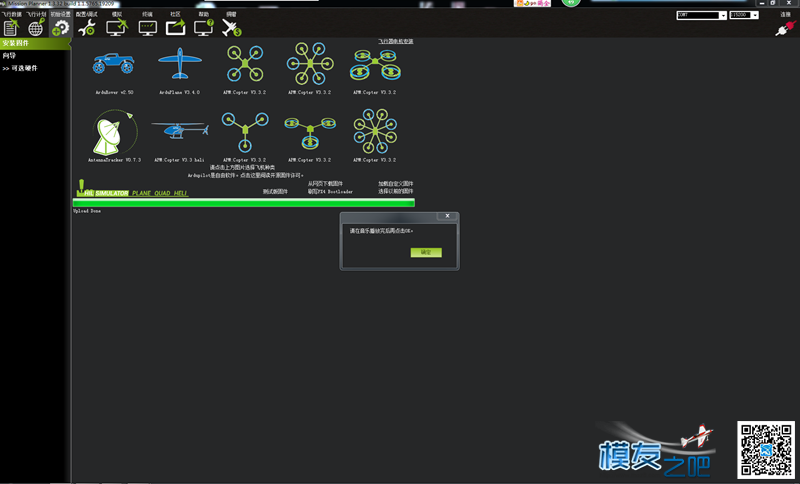Expand the Optional Hardware section
This screenshot has width=800, height=484.
click(20, 68)
